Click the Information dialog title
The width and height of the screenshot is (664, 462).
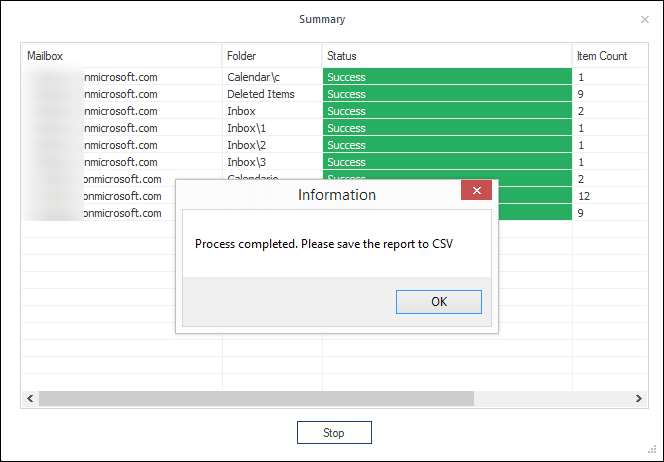337,195
